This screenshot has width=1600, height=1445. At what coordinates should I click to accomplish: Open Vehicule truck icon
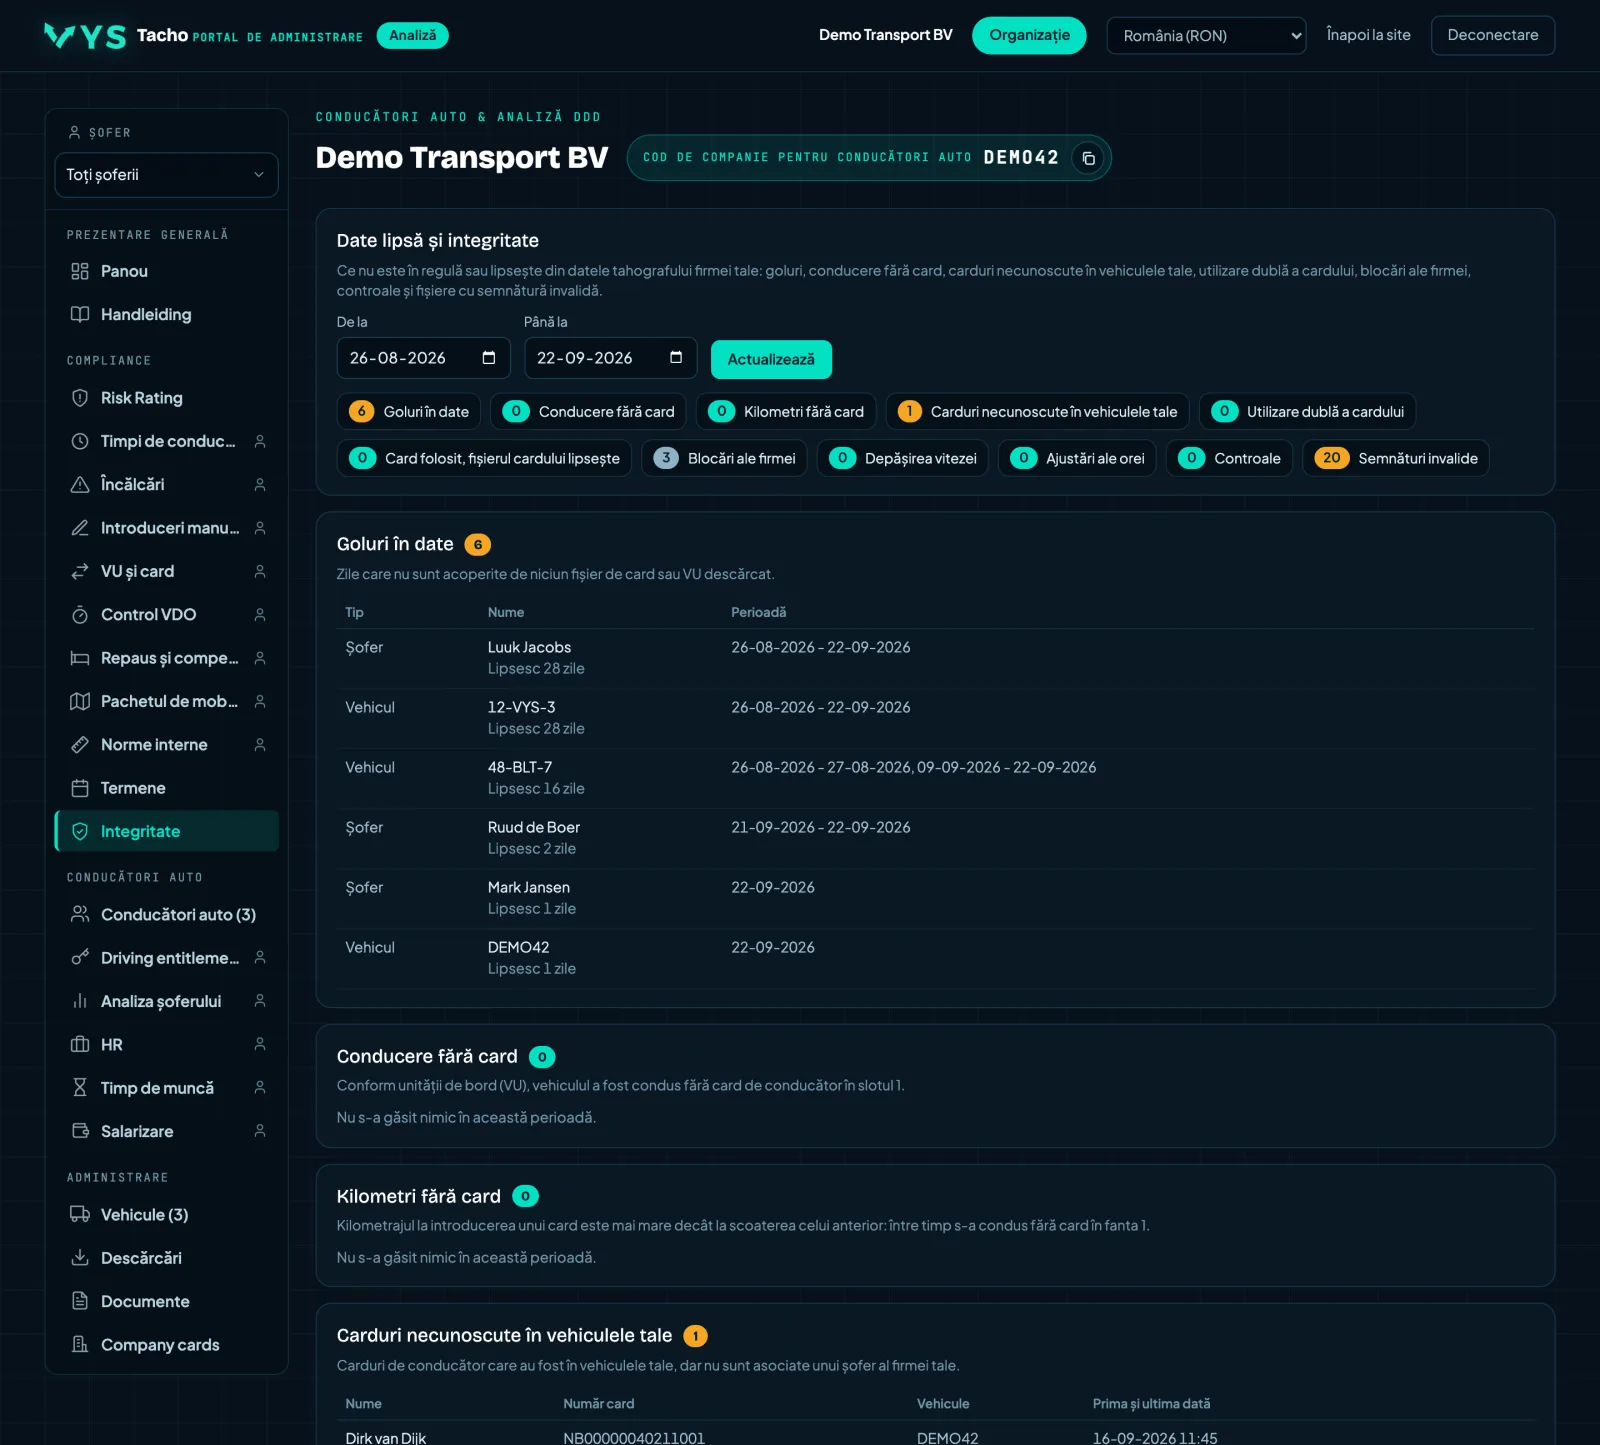click(x=80, y=1214)
